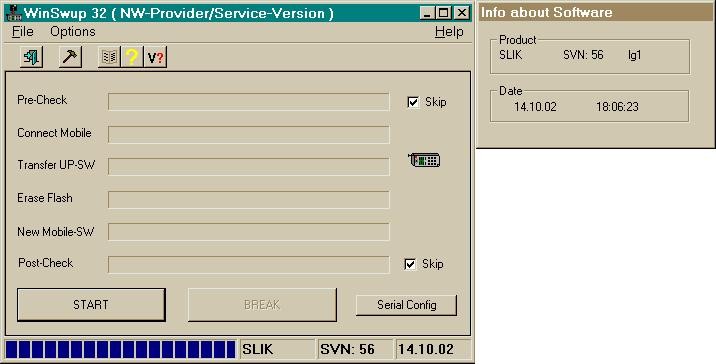
Task: Open the Help menu
Action: tap(449, 32)
